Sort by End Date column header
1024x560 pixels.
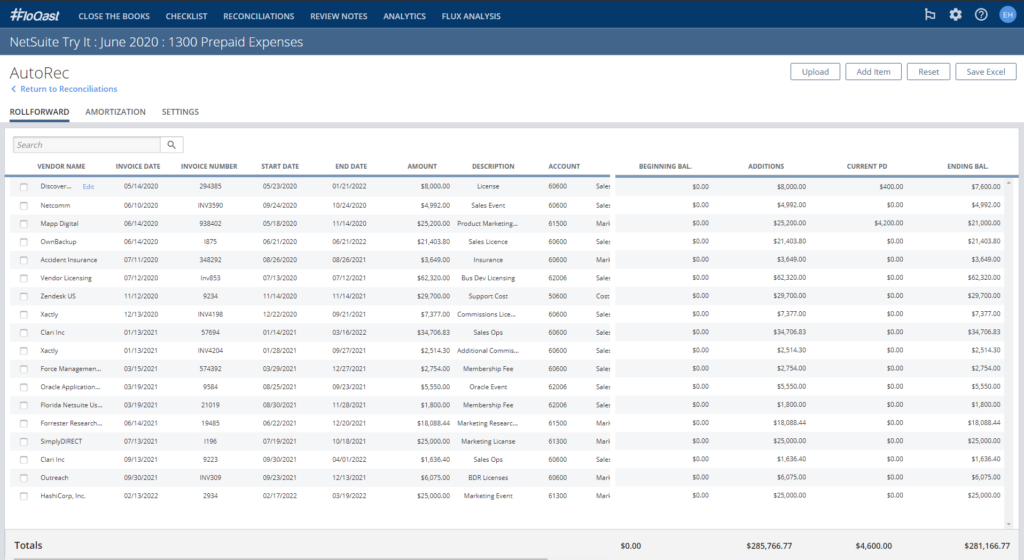click(351, 166)
